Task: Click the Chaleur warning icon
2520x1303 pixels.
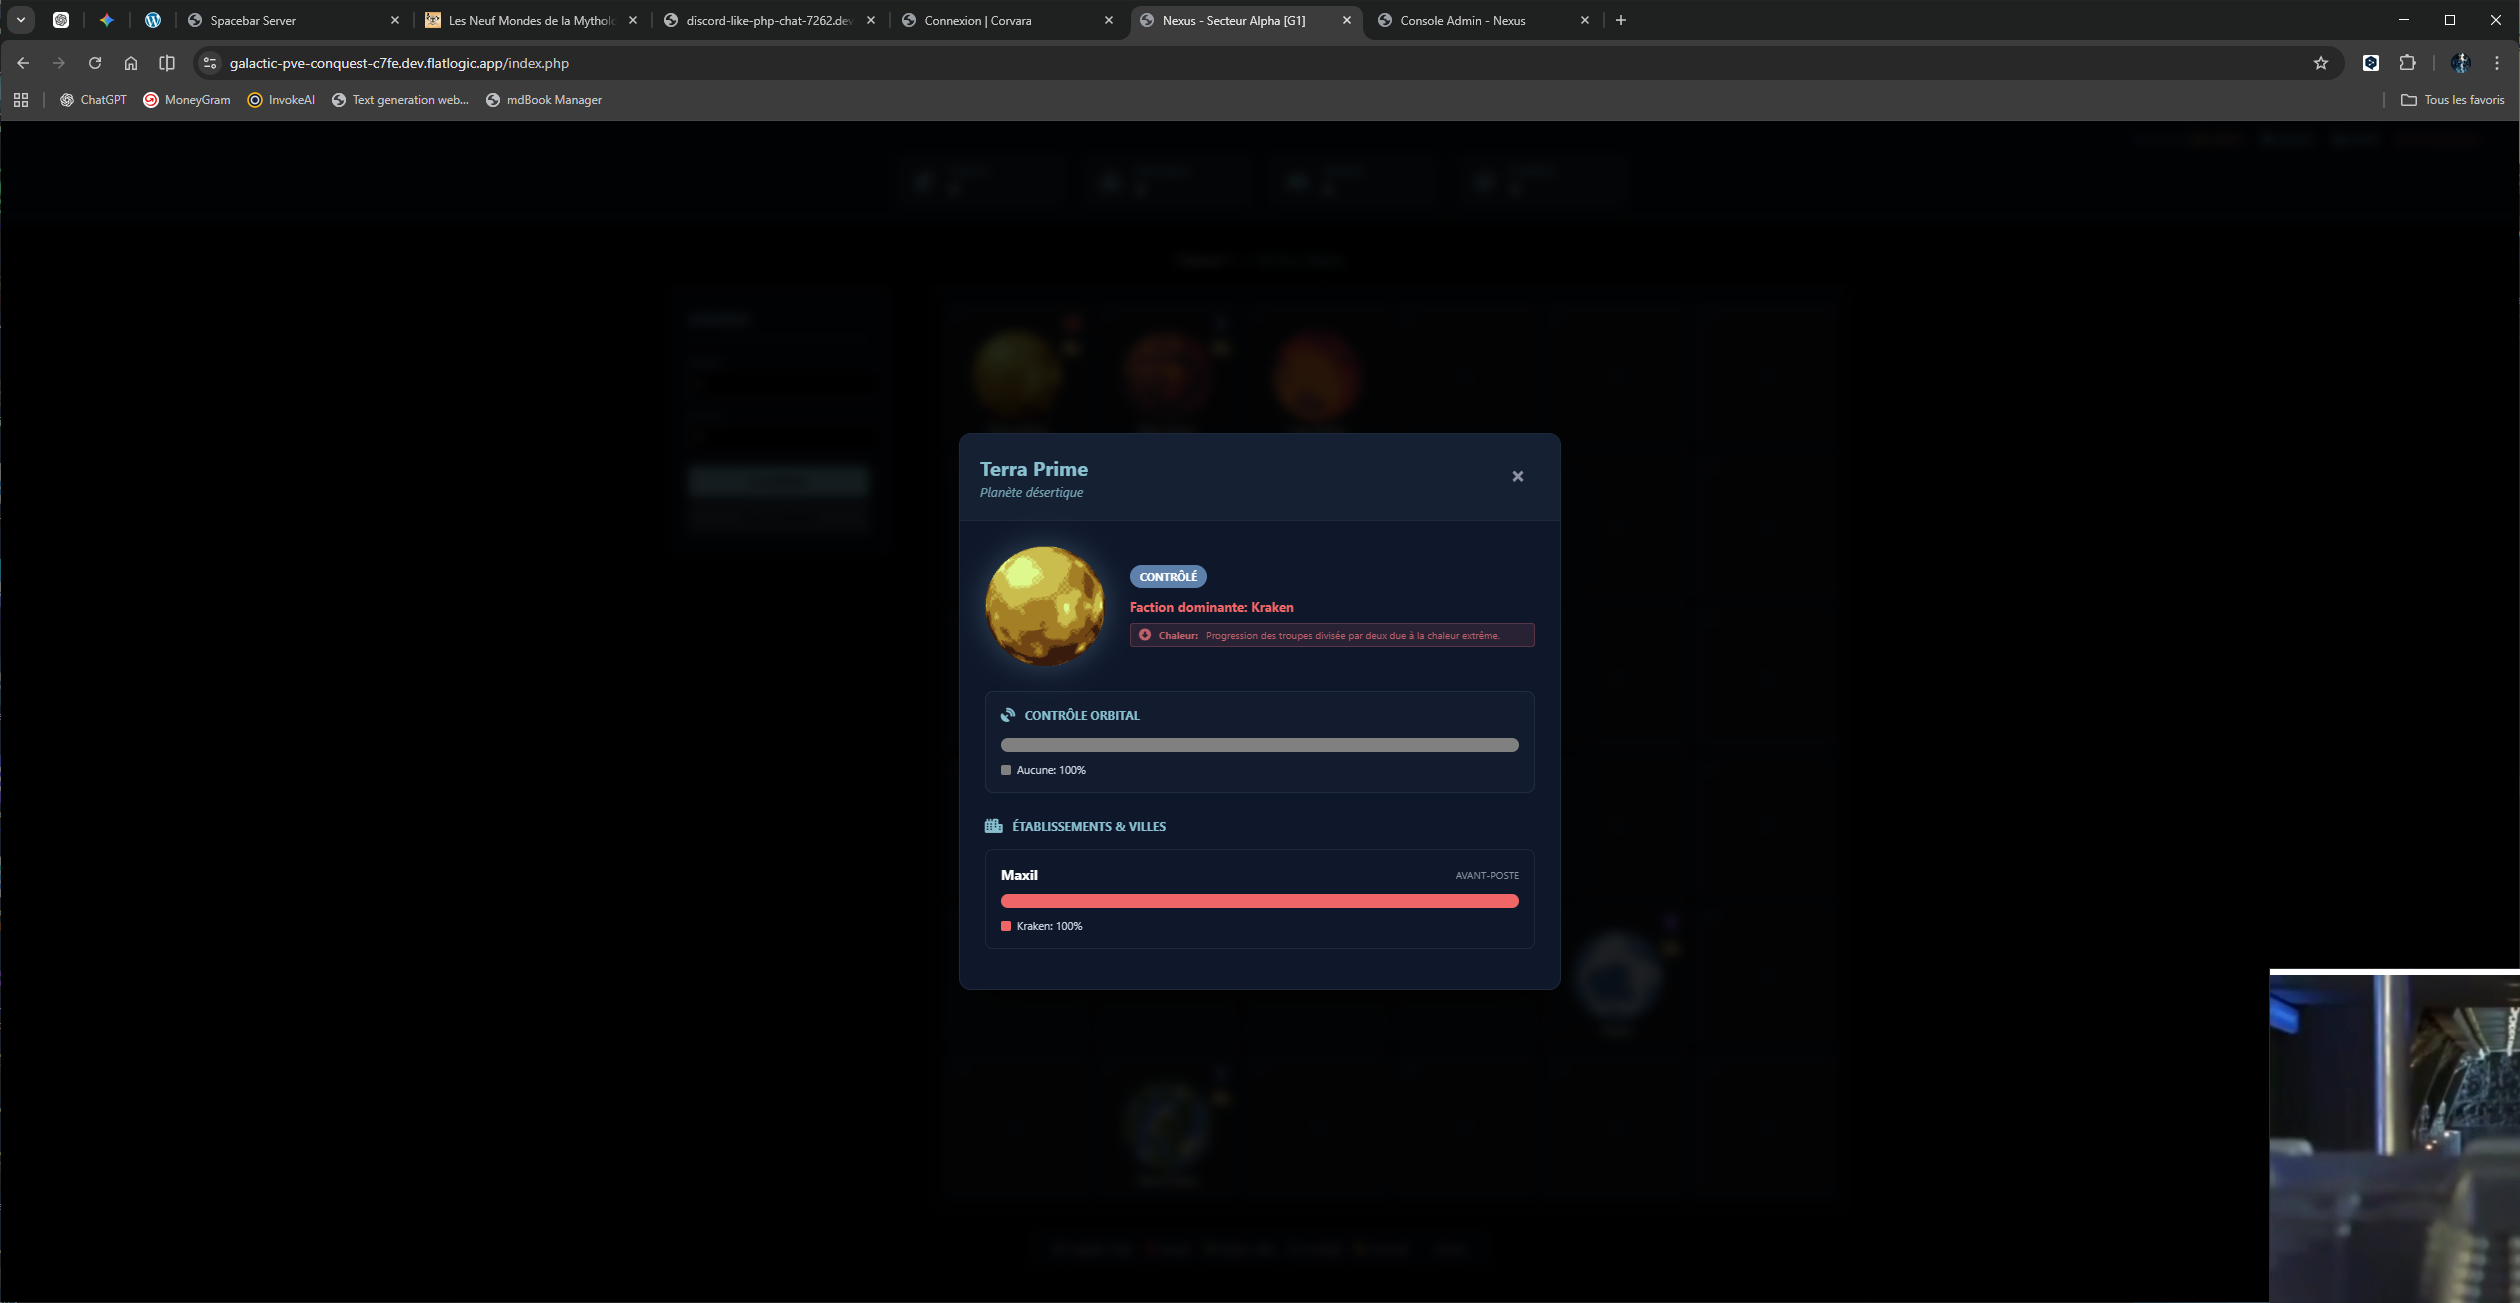Action: (1145, 635)
